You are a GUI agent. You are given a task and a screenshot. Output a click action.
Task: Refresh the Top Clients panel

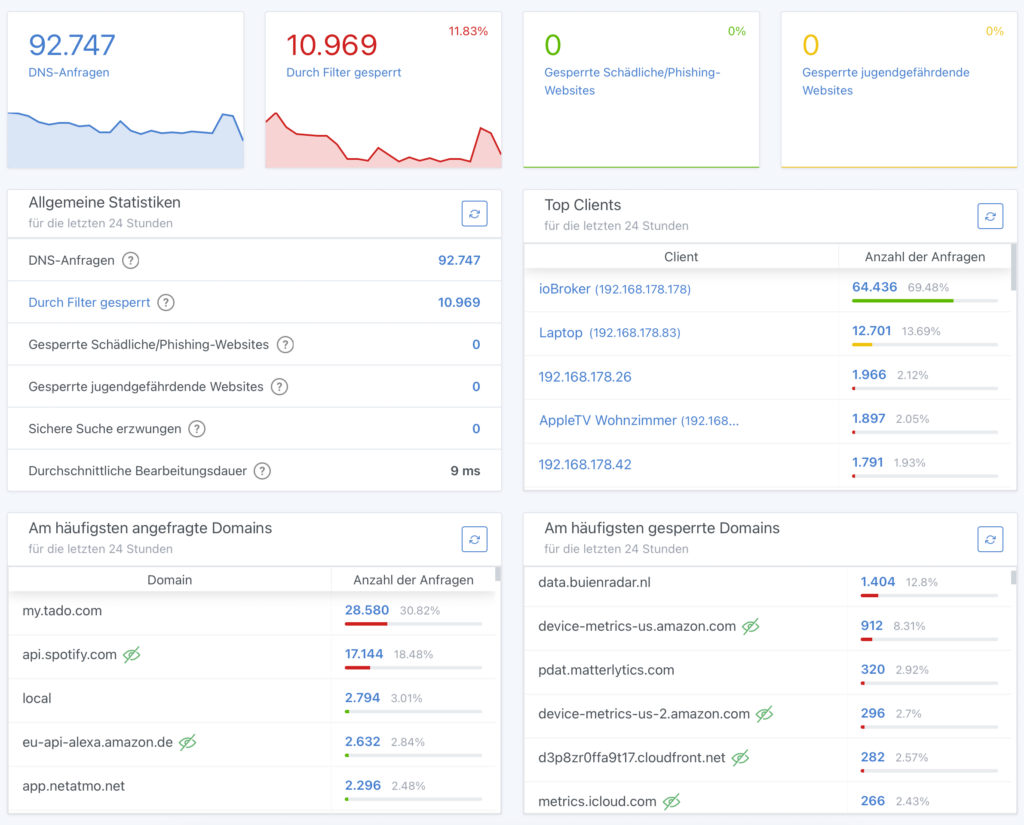pos(990,216)
